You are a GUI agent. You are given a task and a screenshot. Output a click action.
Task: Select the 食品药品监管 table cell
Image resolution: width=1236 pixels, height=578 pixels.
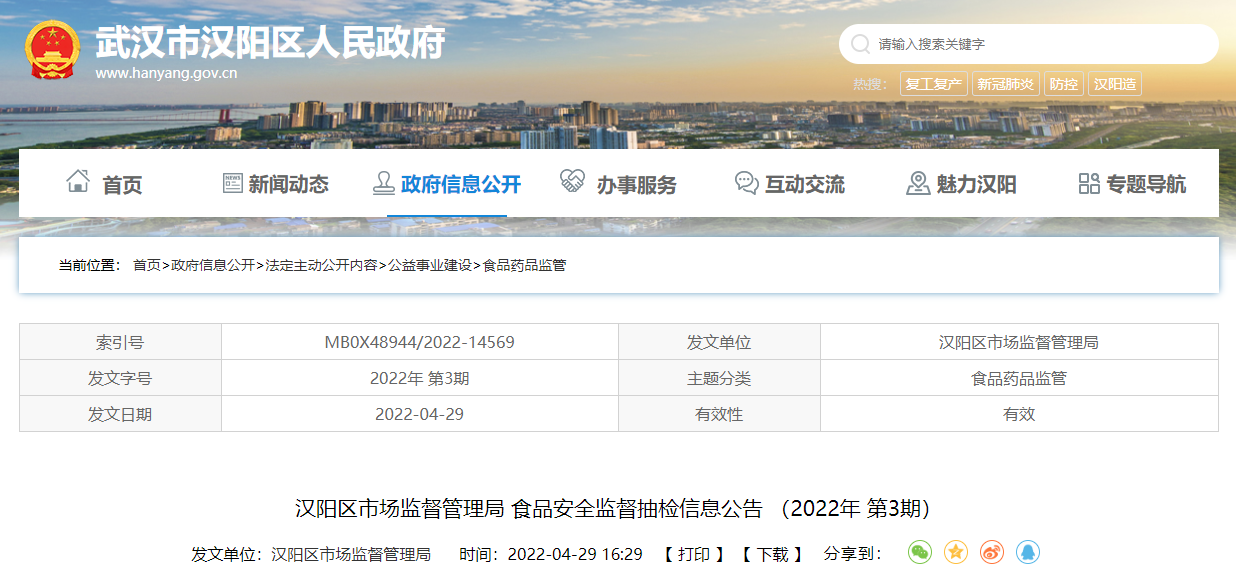[x=1019, y=378]
